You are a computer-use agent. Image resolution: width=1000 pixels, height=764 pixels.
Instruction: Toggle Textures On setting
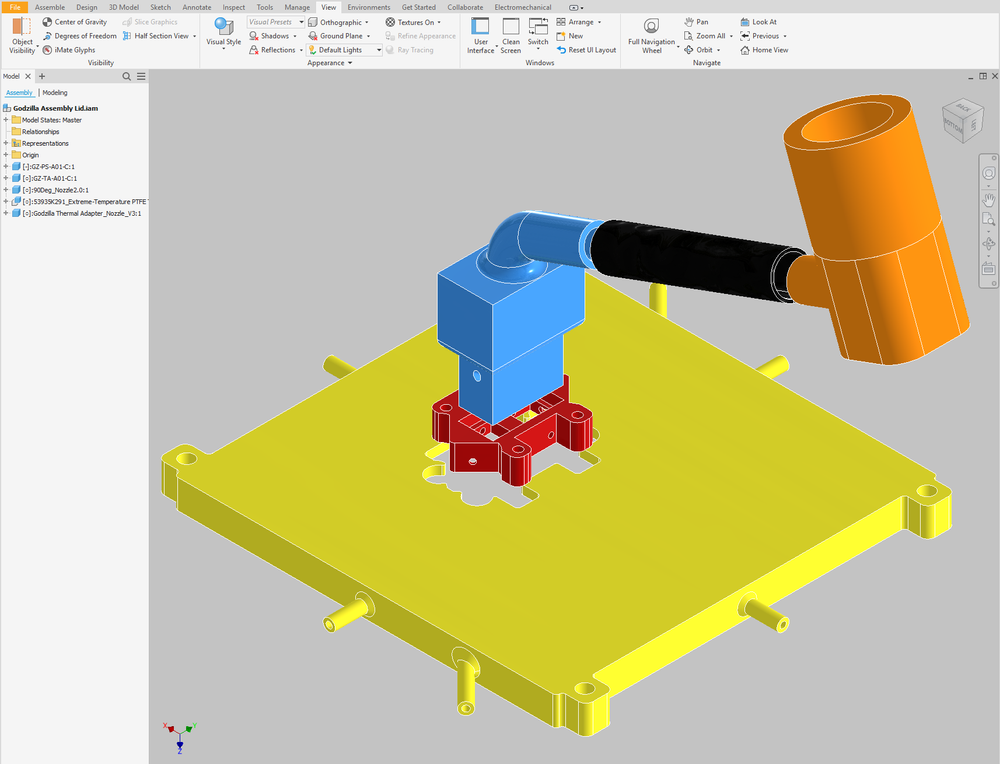(410, 22)
